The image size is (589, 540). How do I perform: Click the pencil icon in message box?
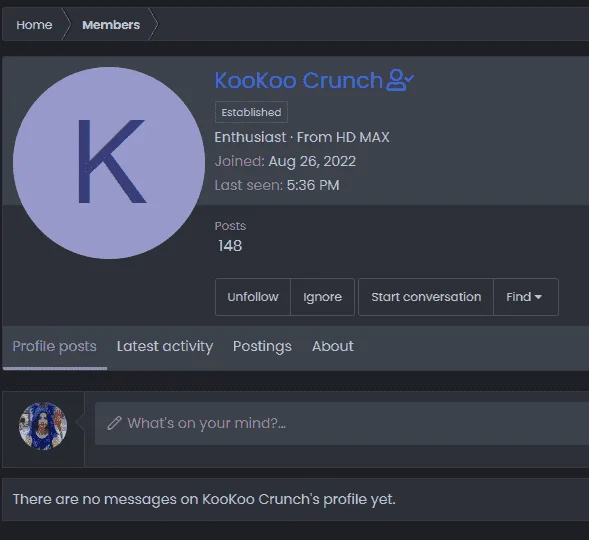tap(114, 423)
